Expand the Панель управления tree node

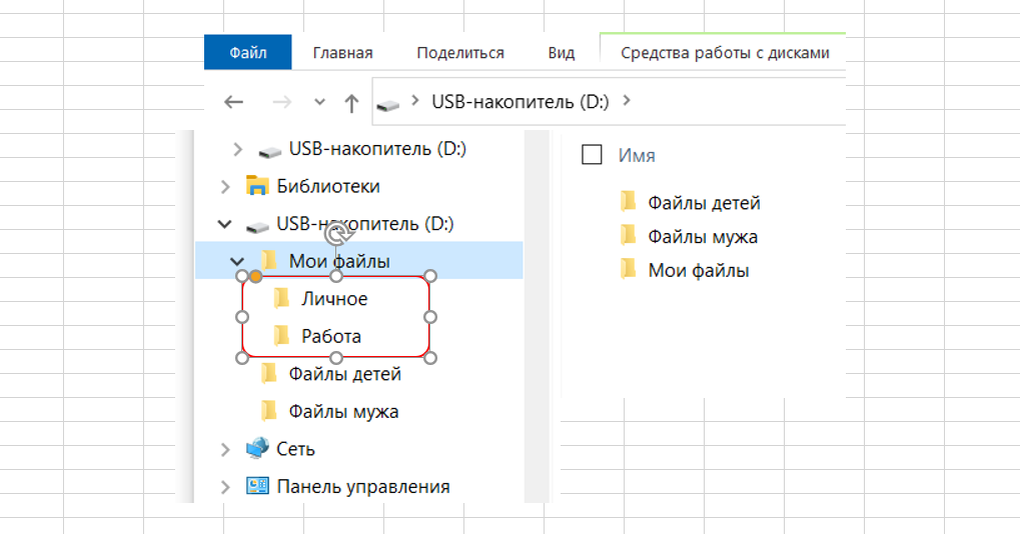[x=225, y=487]
